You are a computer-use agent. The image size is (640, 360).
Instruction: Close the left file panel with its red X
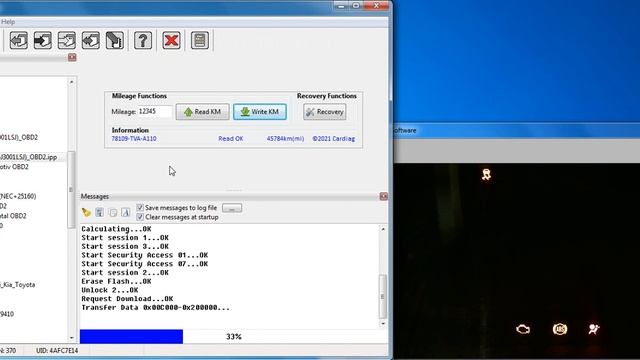click(72, 57)
